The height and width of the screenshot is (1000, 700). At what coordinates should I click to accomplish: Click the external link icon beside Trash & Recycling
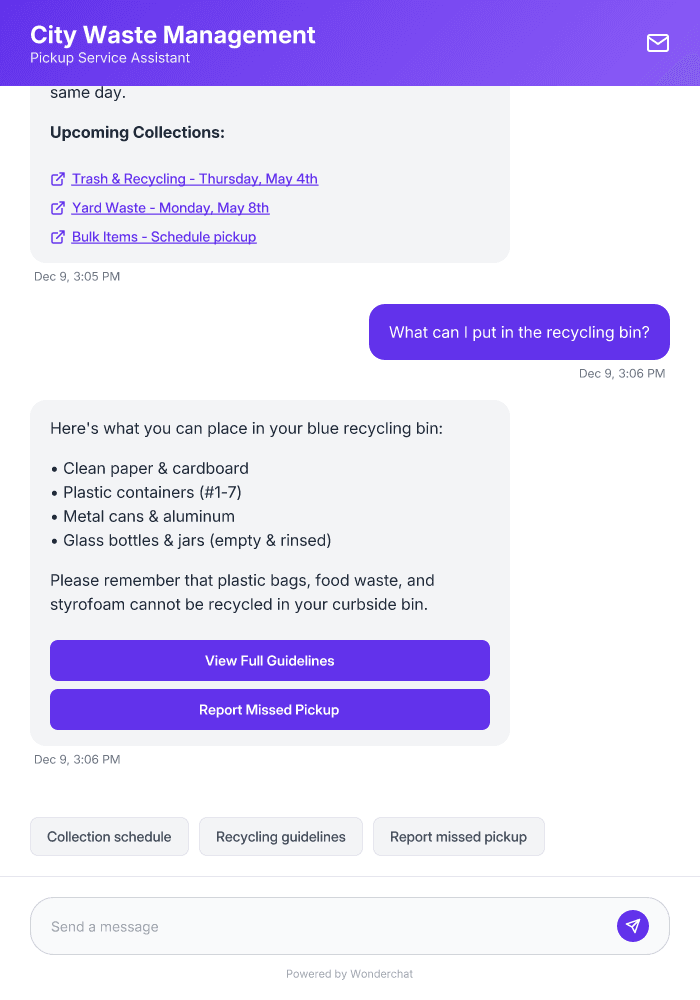(57, 178)
